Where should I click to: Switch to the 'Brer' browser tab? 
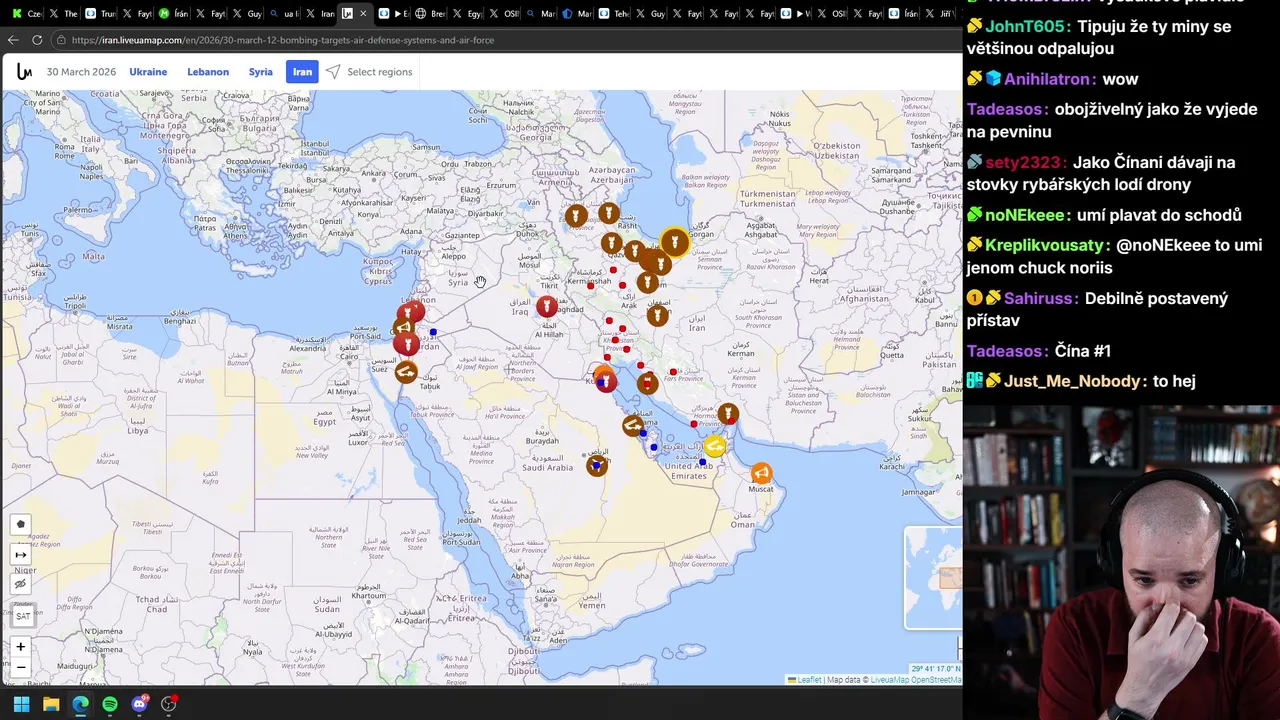coord(432,14)
